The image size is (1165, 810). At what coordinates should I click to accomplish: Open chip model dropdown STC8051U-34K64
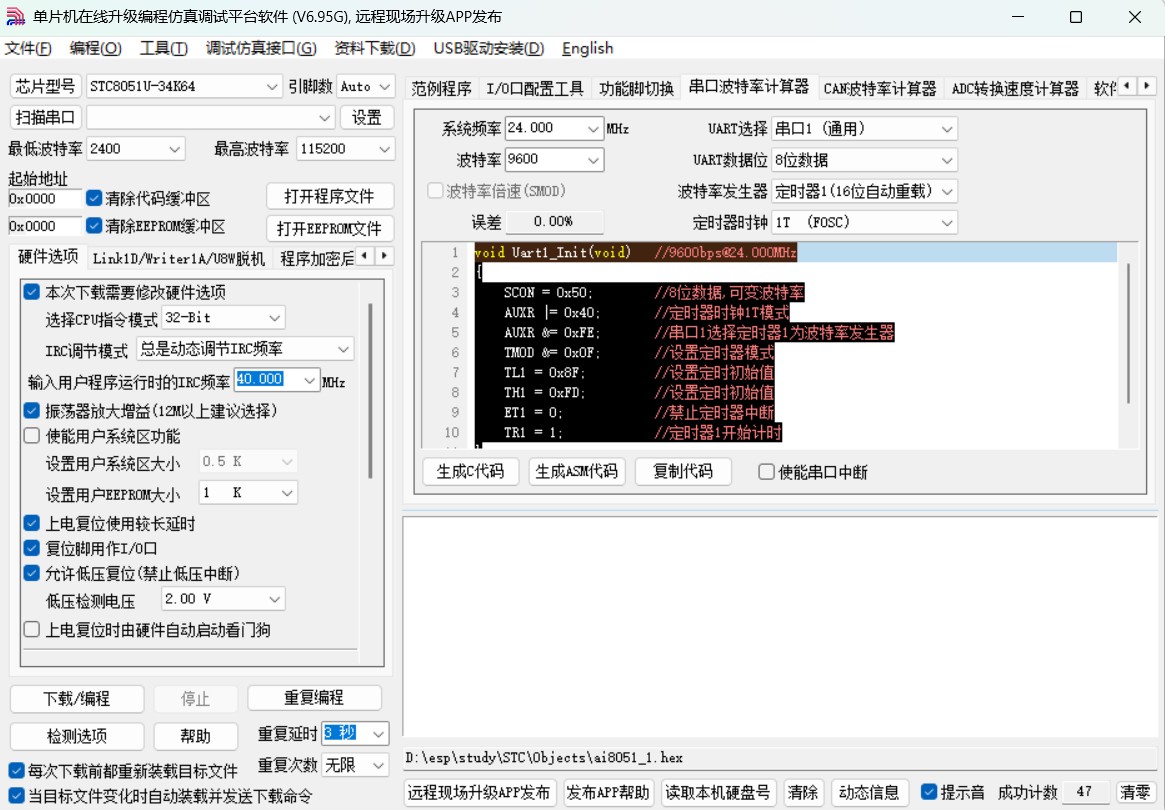(184, 87)
